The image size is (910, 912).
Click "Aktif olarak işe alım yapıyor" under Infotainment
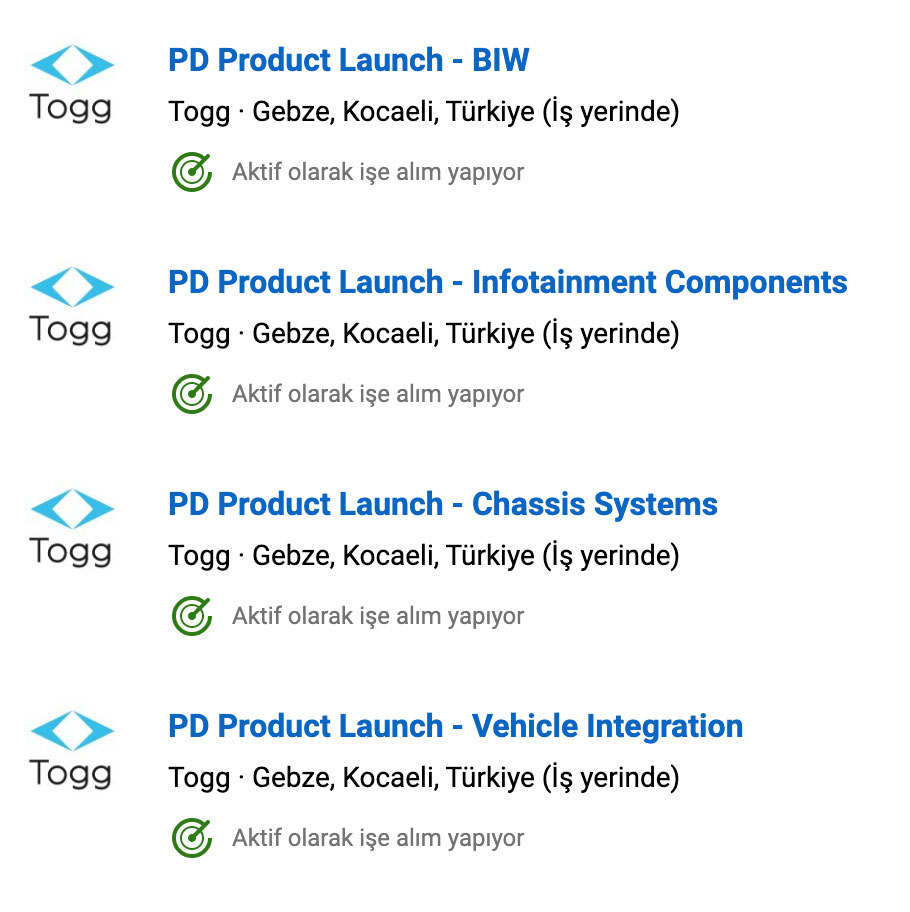[x=378, y=394]
